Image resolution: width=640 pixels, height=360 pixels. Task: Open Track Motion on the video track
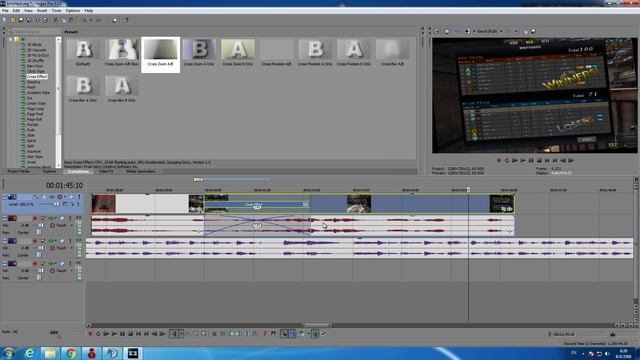pyautogui.click(x=43, y=197)
